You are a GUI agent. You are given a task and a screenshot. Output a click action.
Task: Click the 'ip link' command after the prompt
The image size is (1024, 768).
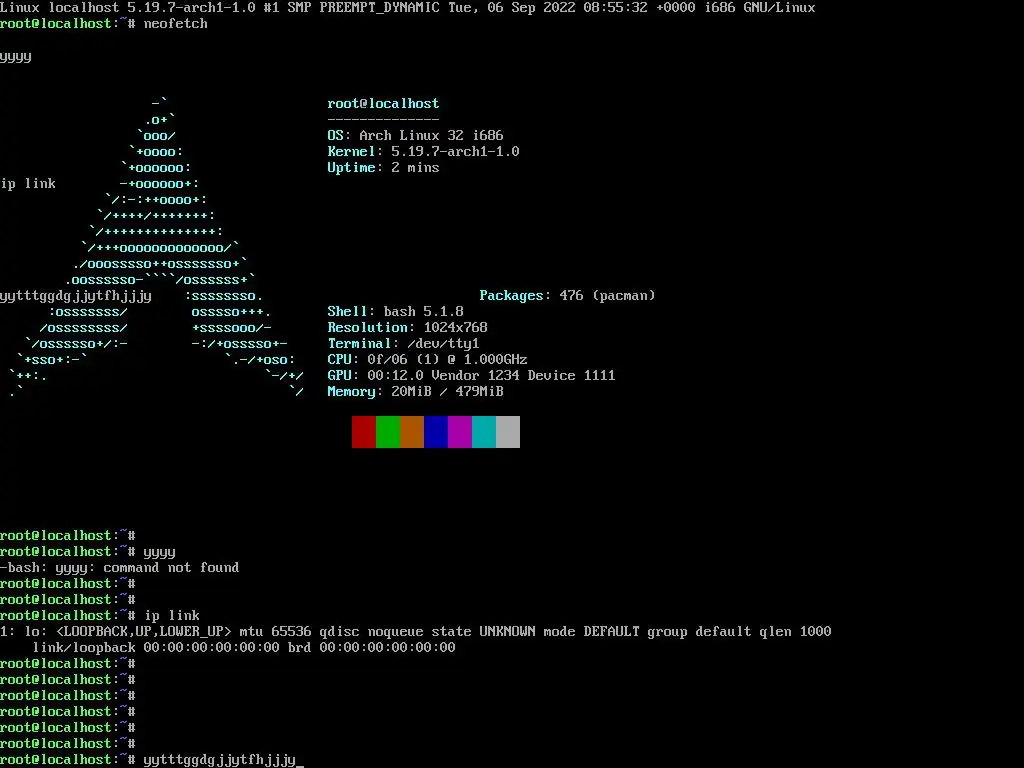(x=172, y=615)
